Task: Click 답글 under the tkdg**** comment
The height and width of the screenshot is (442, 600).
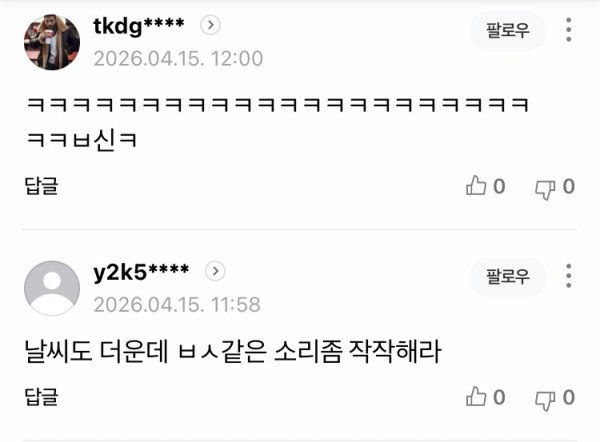Action: tap(41, 186)
